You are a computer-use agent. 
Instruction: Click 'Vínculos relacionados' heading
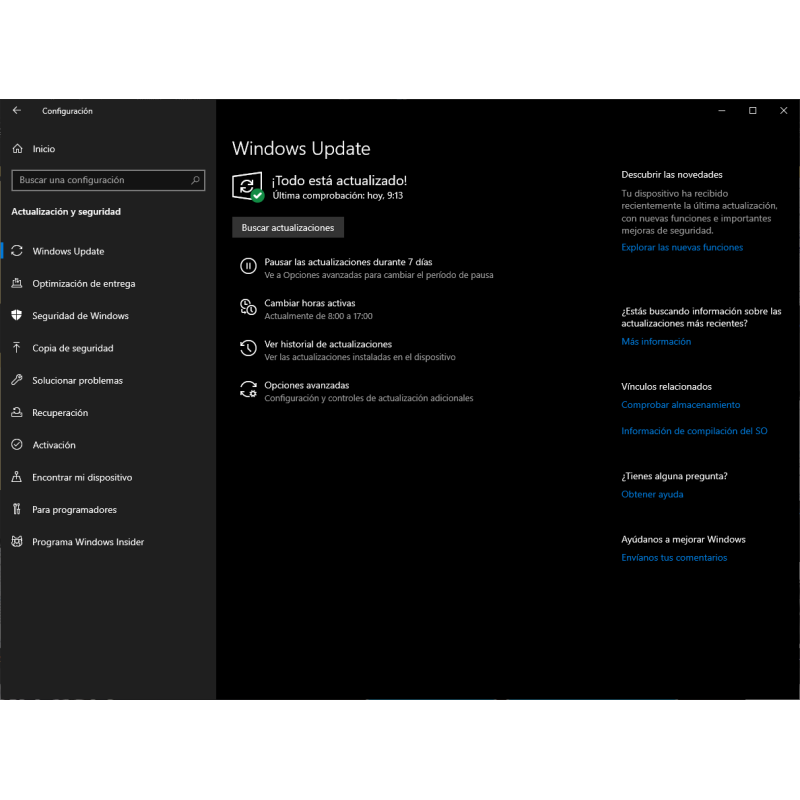(x=666, y=387)
